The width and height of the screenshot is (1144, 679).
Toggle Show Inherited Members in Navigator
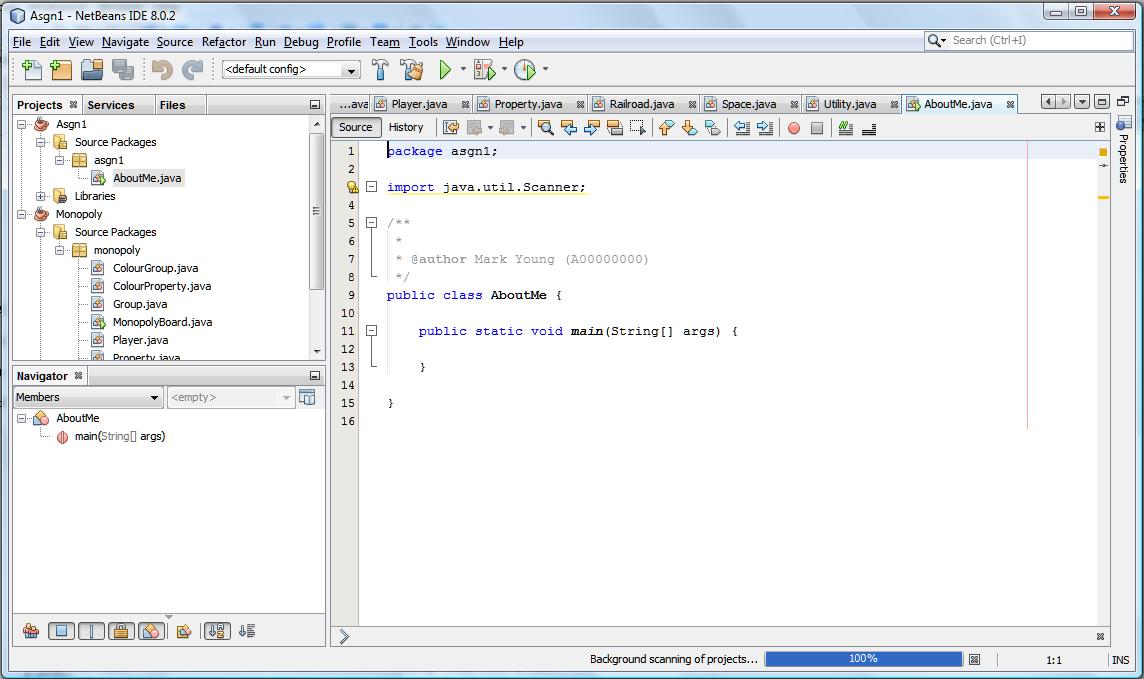click(31, 631)
